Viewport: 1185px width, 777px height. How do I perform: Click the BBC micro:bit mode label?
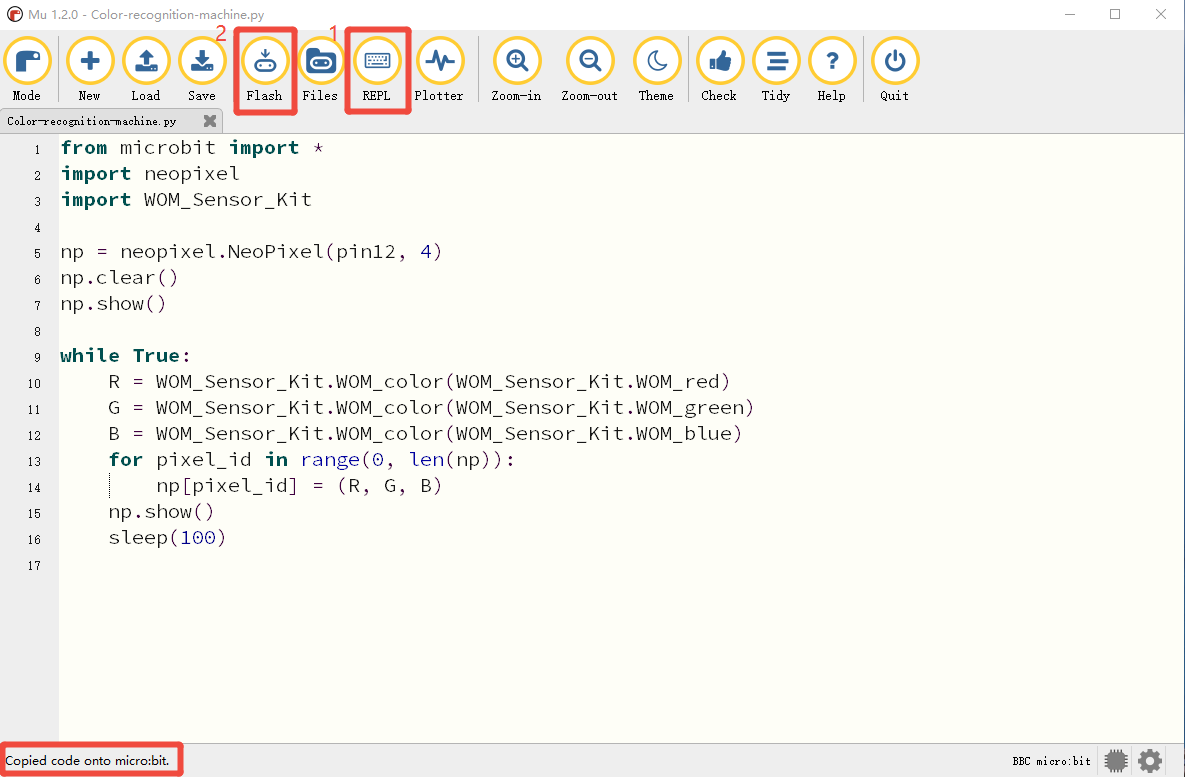click(x=1051, y=761)
